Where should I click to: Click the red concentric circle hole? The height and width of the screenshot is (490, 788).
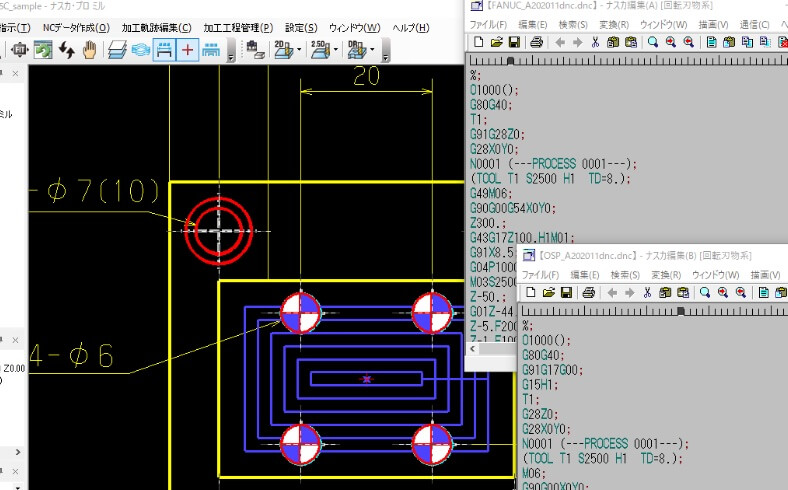coord(217,228)
